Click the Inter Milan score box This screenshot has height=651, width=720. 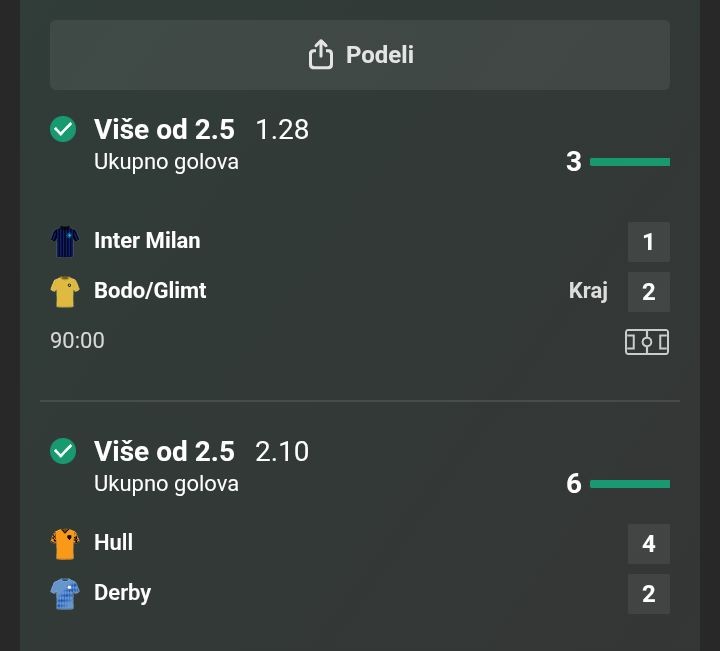tap(649, 242)
